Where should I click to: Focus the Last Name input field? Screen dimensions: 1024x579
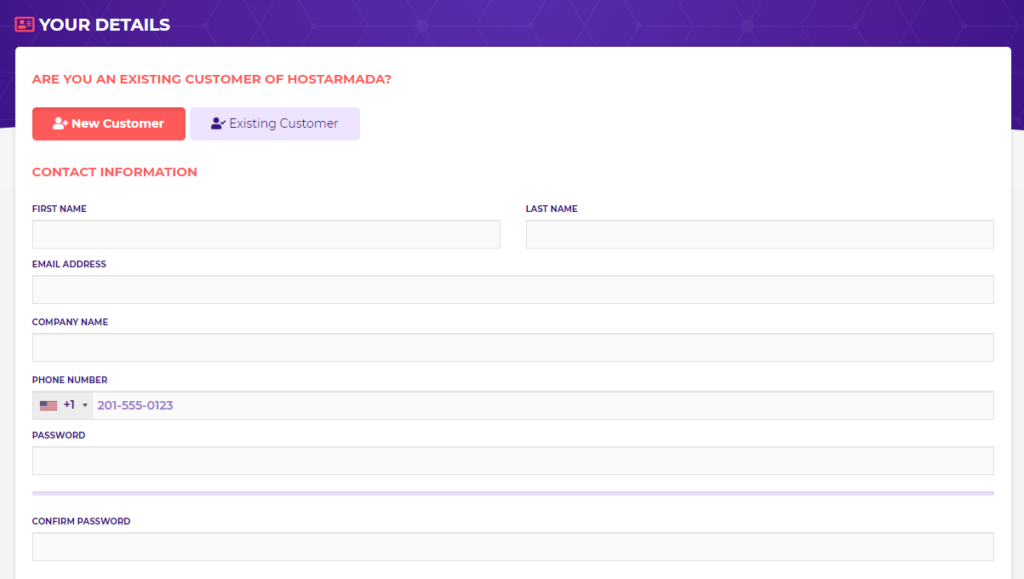[x=760, y=234]
